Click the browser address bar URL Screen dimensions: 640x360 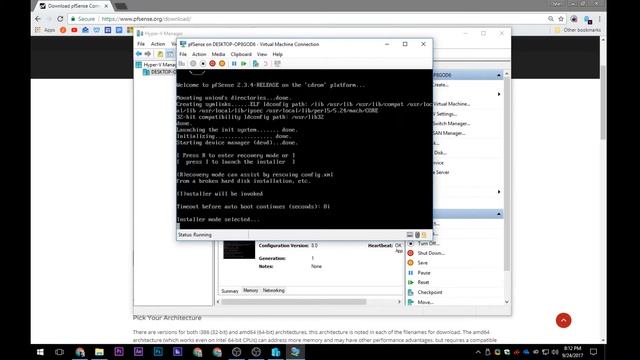[146, 19]
